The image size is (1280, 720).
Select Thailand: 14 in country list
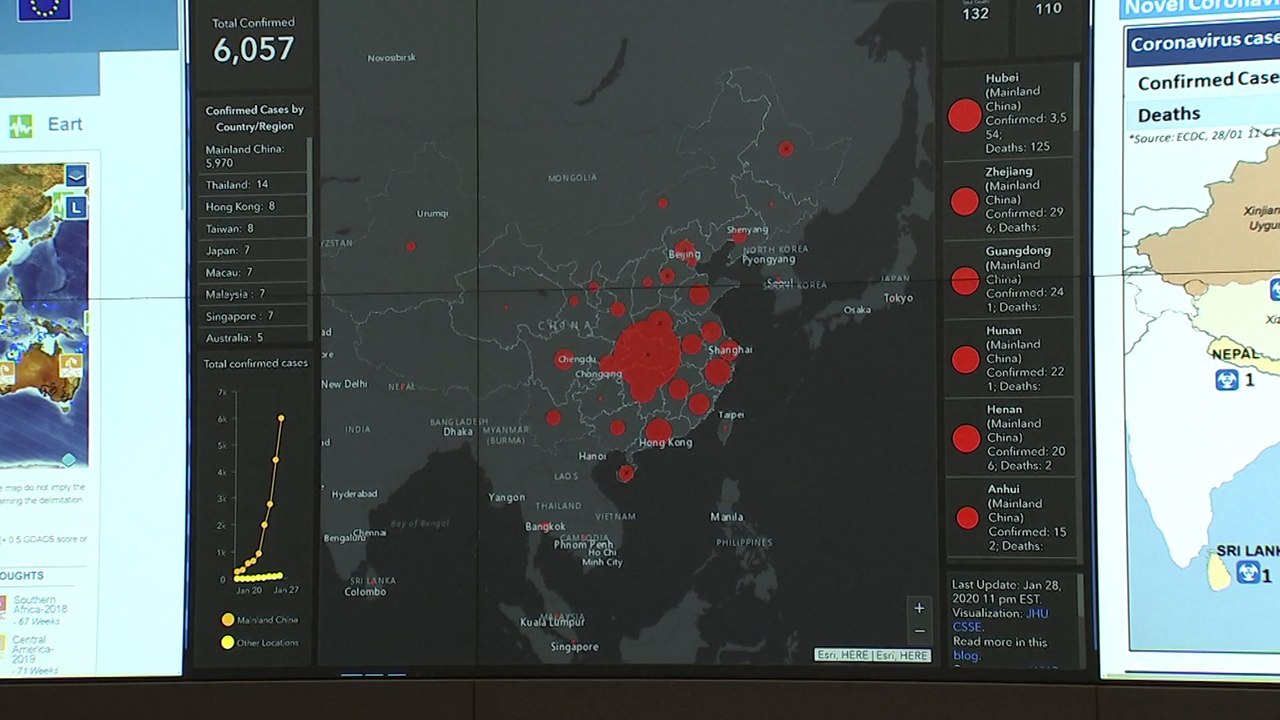tap(251, 184)
